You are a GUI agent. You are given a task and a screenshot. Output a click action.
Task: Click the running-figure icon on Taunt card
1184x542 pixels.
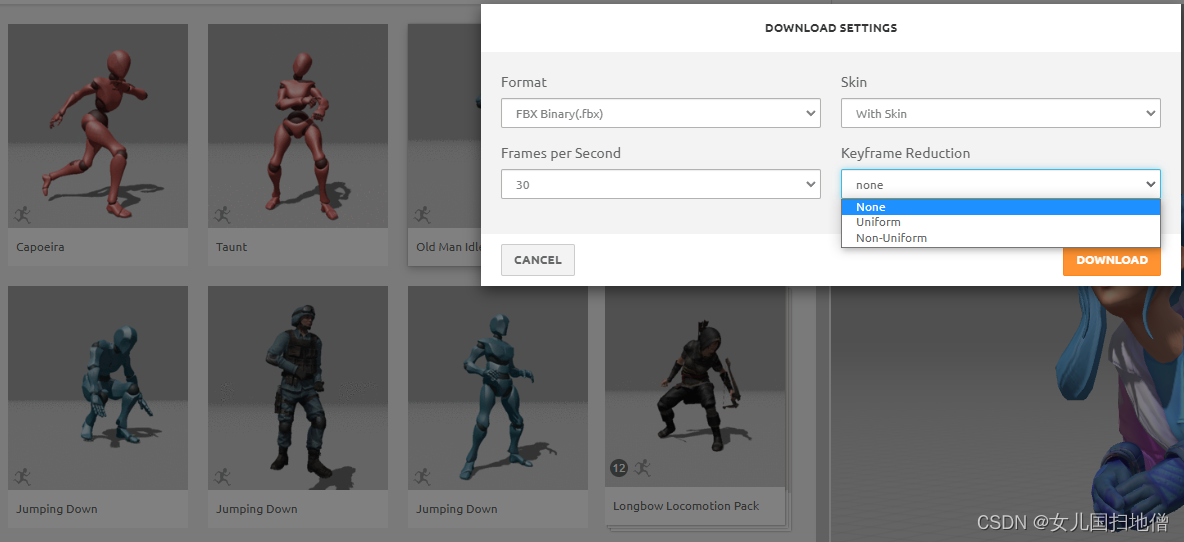coord(222,214)
